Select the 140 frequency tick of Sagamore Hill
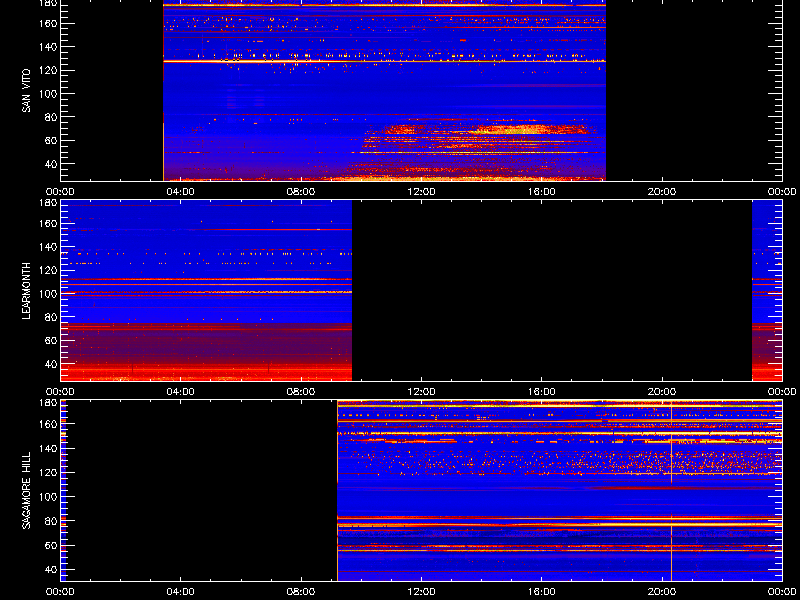 tap(50, 448)
